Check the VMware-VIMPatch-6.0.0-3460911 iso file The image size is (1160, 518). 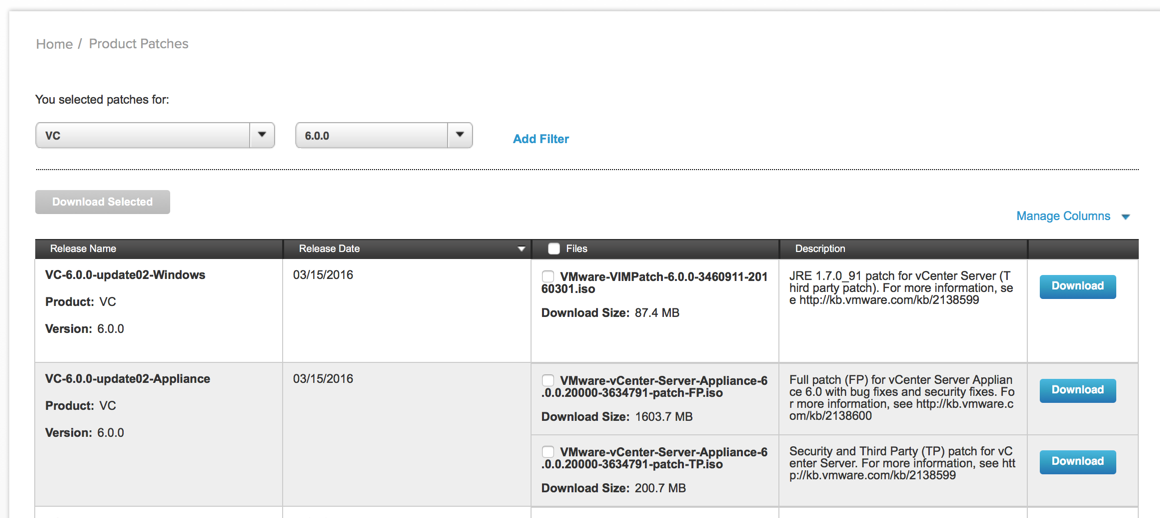(x=548, y=276)
